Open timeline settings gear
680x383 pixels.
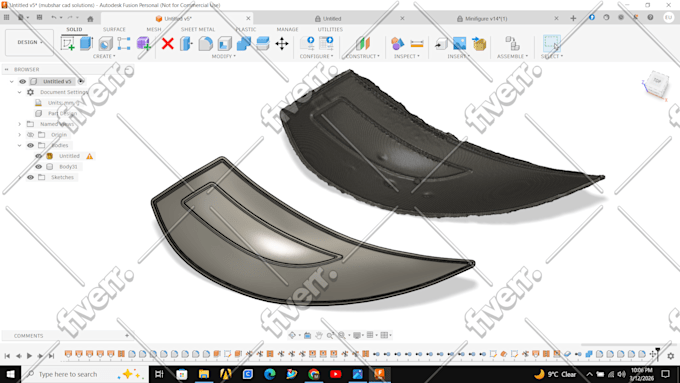(670, 356)
